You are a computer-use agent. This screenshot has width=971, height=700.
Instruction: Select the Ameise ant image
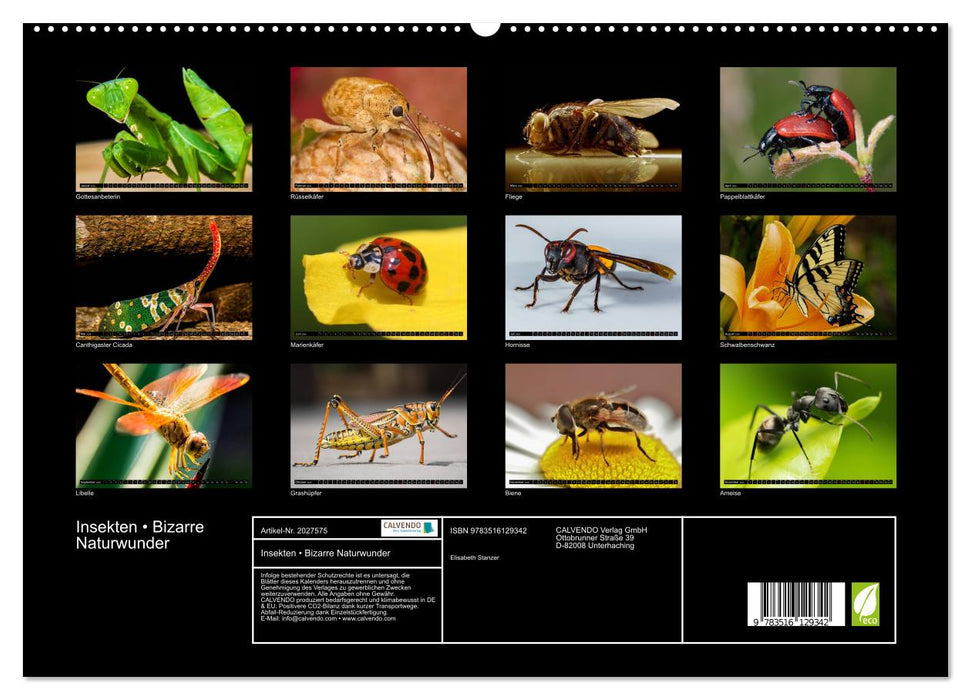point(808,425)
